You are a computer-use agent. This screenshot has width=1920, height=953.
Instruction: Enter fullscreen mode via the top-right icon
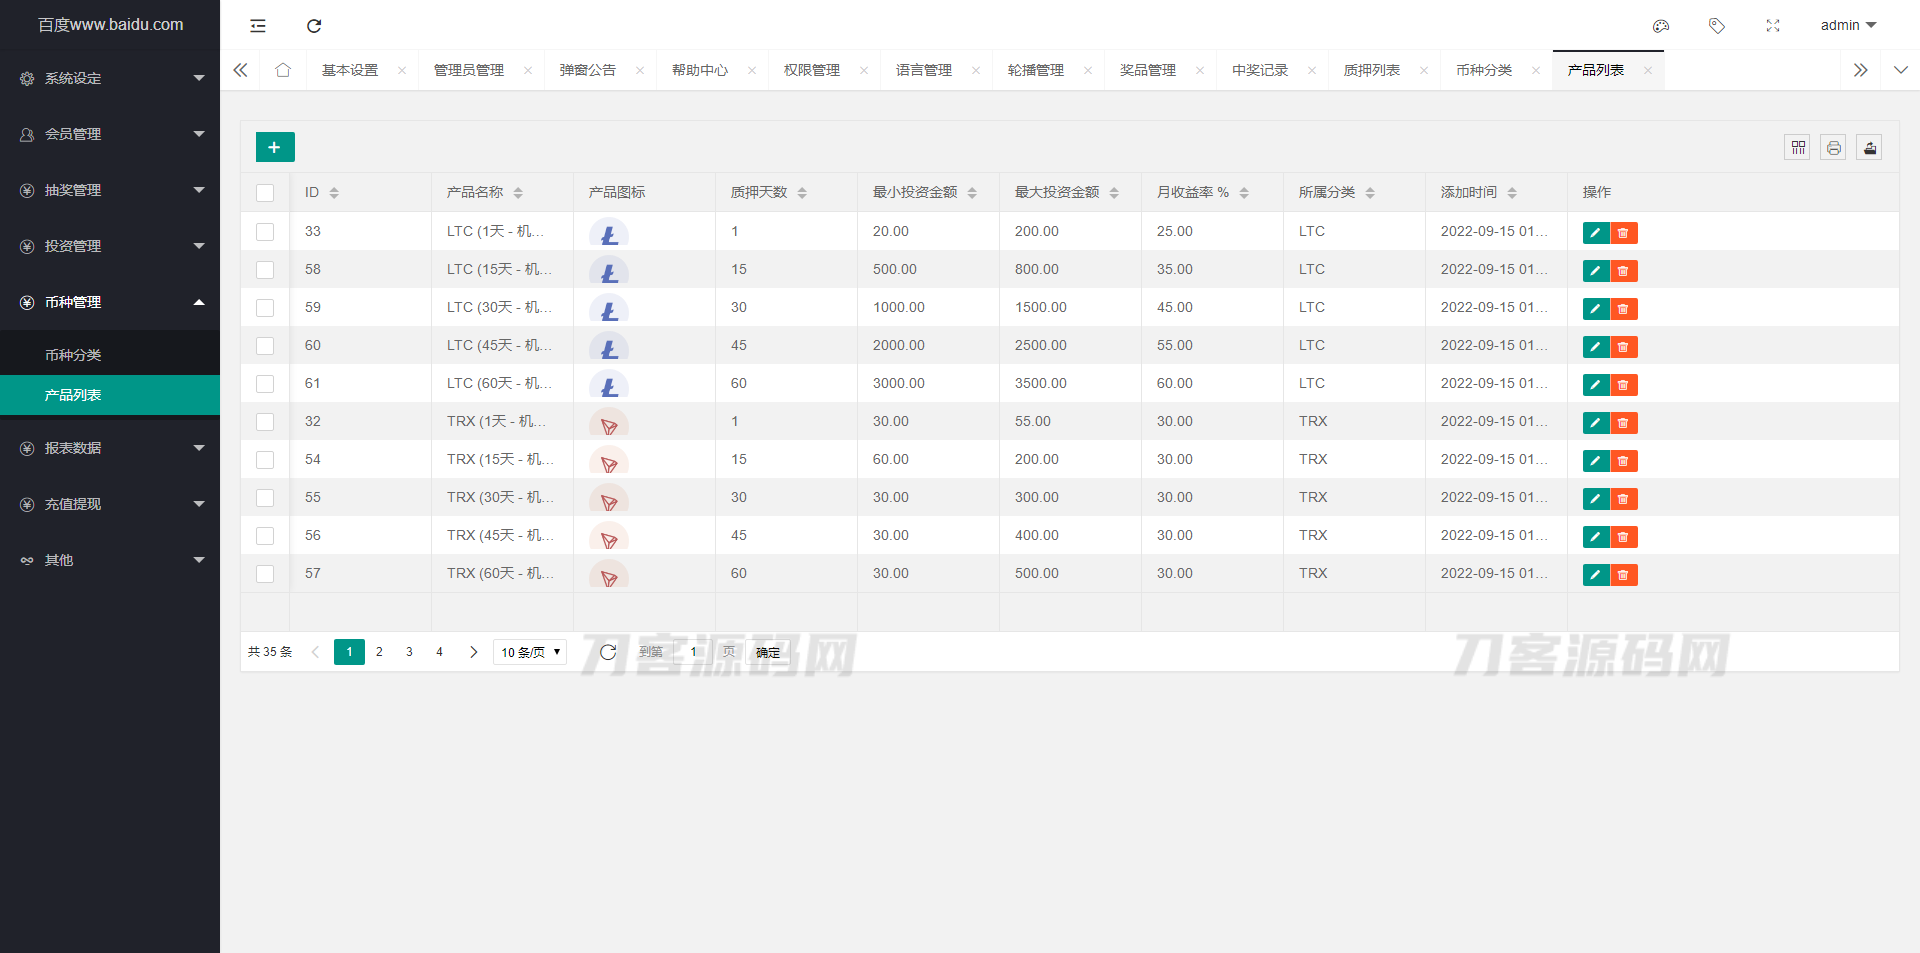tap(1772, 26)
